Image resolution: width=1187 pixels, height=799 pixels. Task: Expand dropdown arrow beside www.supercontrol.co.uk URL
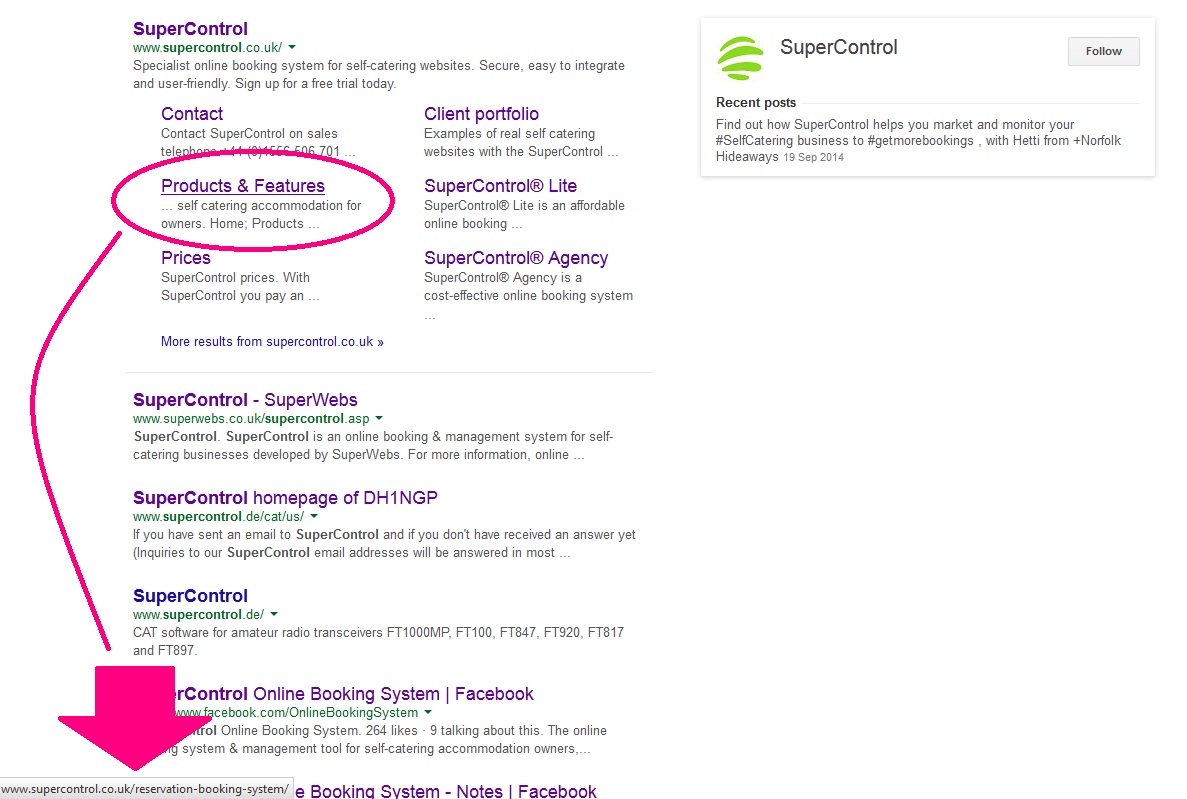click(292, 48)
